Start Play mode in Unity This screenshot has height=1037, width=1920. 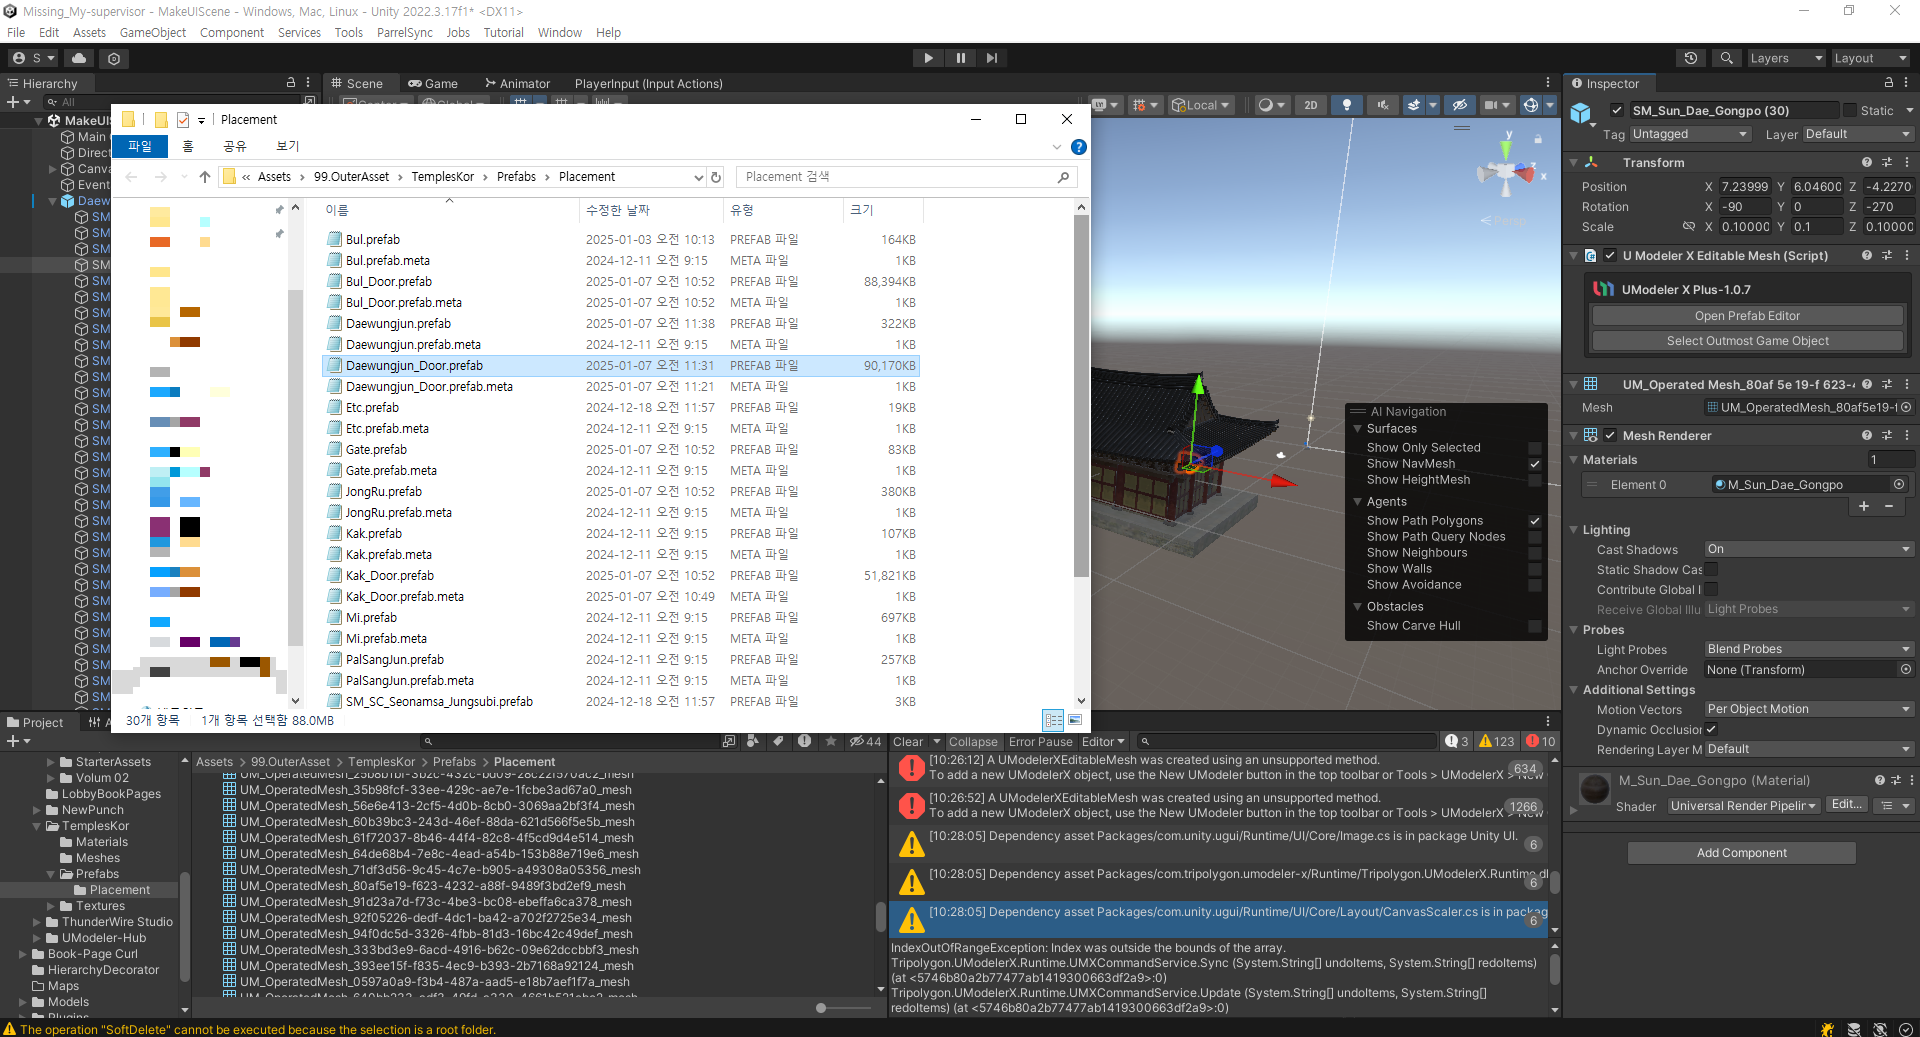tap(928, 58)
